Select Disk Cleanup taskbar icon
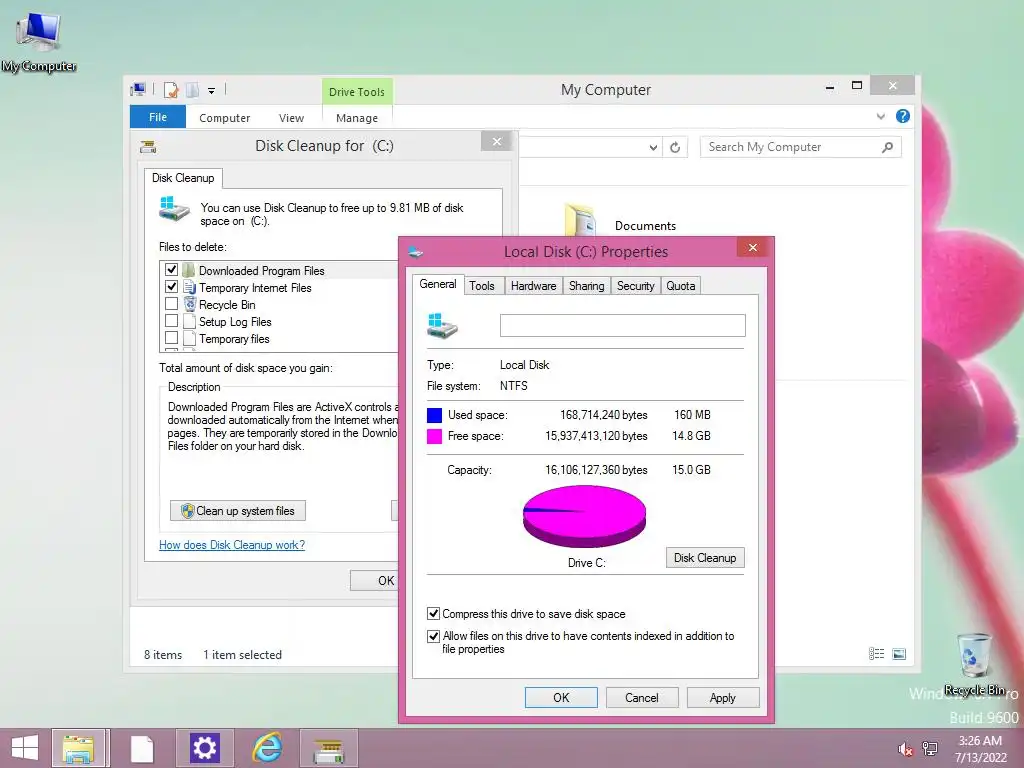Viewport: 1024px width, 768px height. point(328,748)
